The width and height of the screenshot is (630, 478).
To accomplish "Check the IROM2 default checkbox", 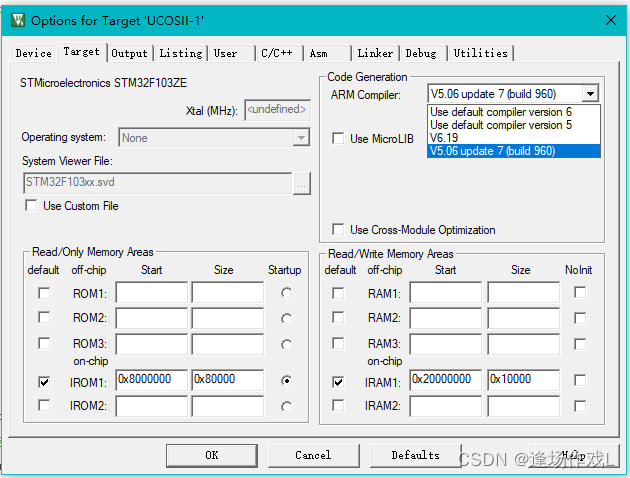I will coord(44,405).
